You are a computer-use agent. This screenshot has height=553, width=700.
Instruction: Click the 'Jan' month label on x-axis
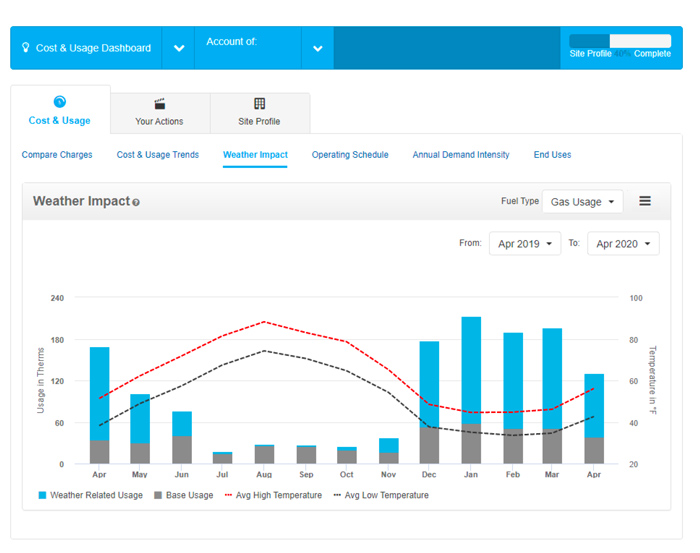(471, 474)
